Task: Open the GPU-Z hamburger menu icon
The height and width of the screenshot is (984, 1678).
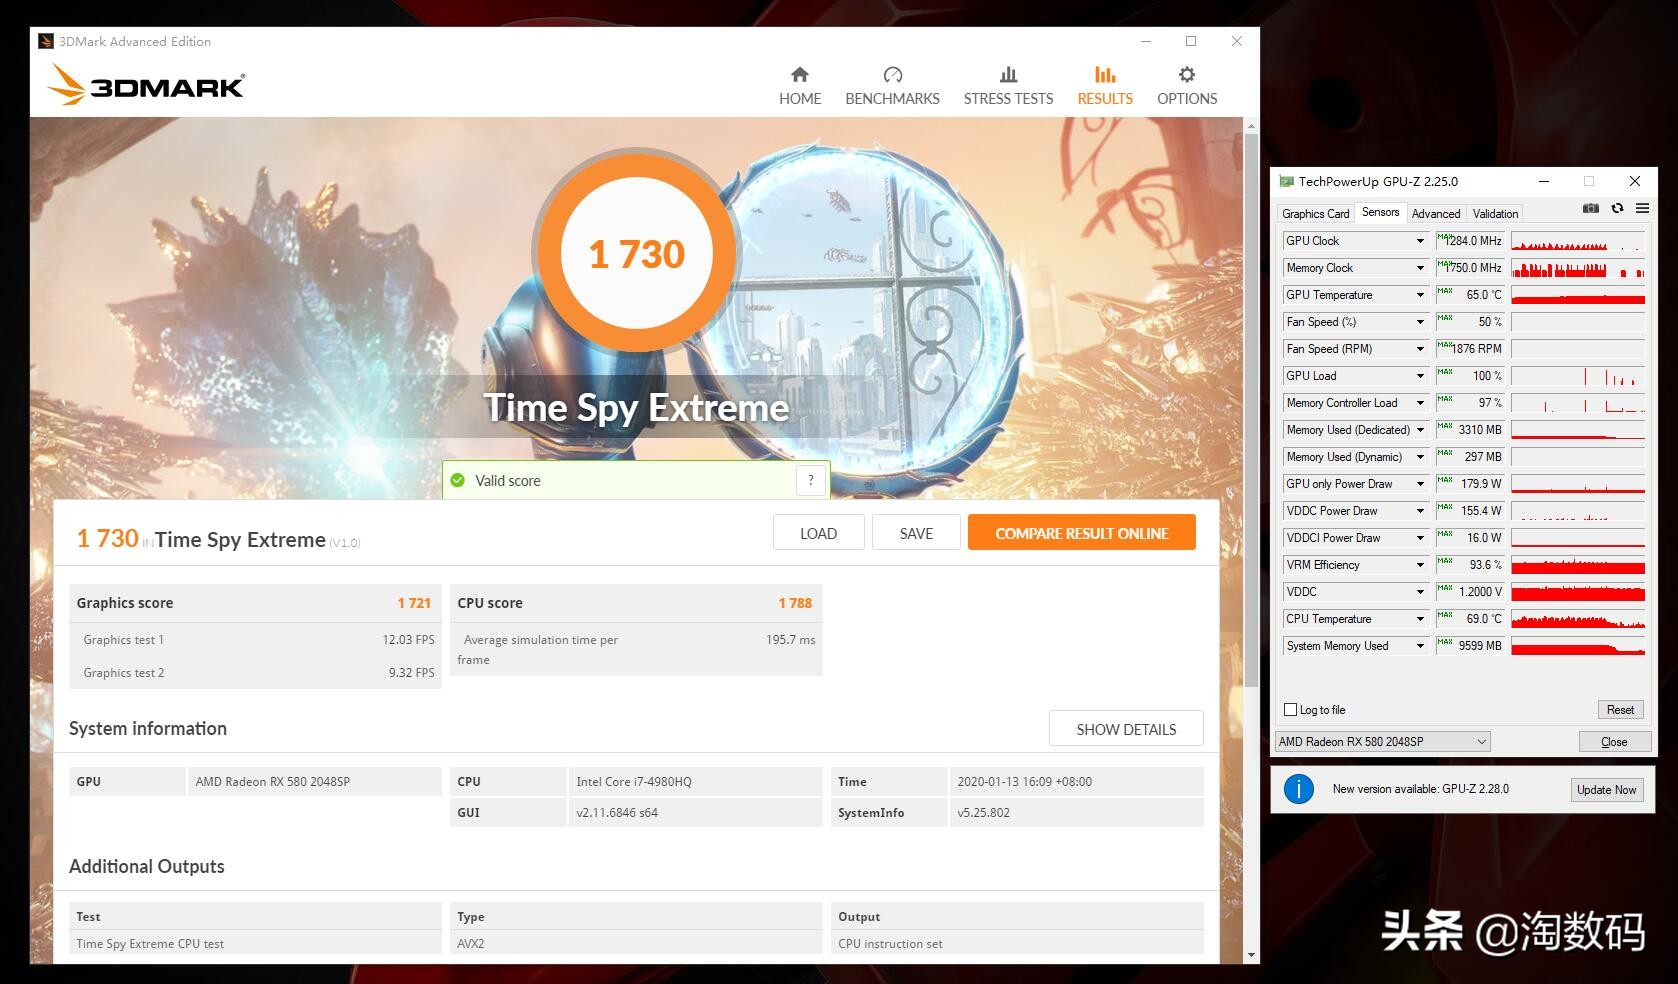Action: pos(1643,209)
